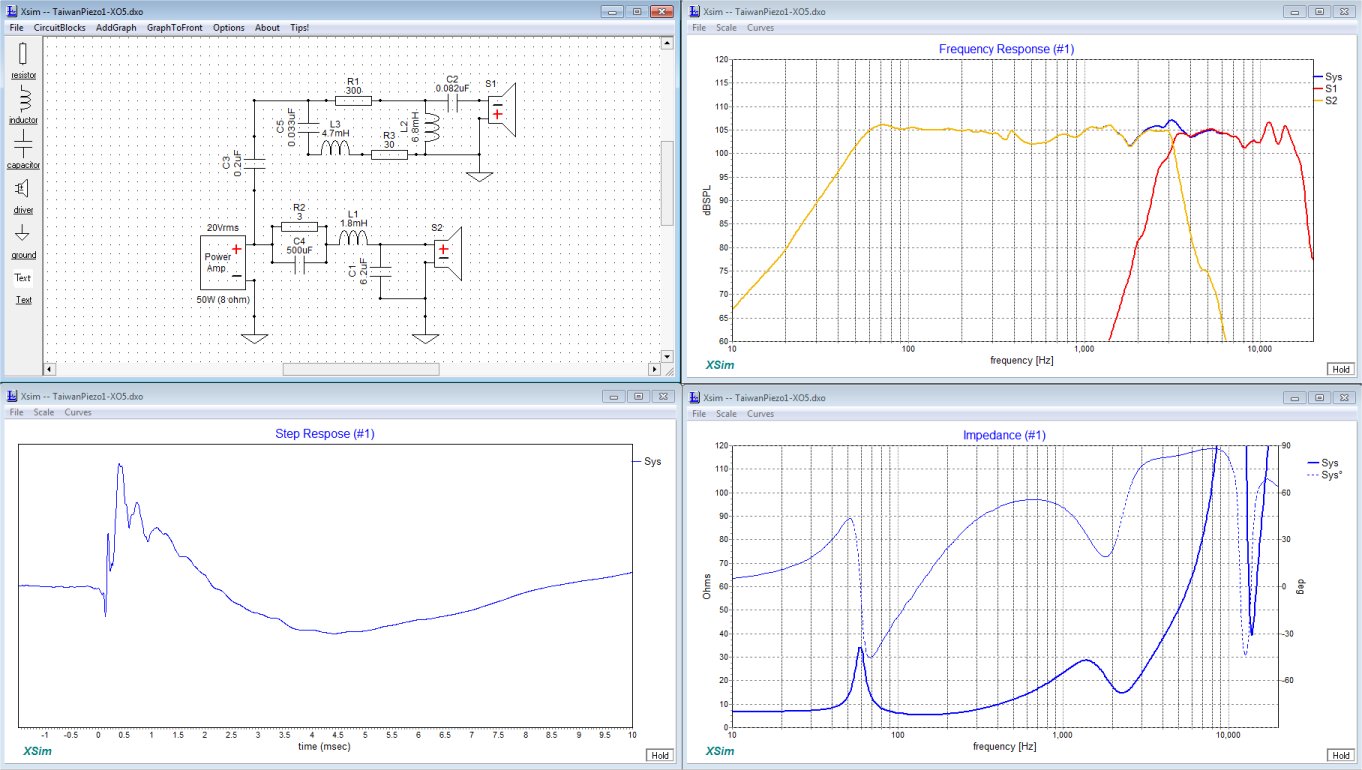The width and height of the screenshot is (1362, 770).
Task: Click Hold button in Impedance window
Action: (1340, 755)
